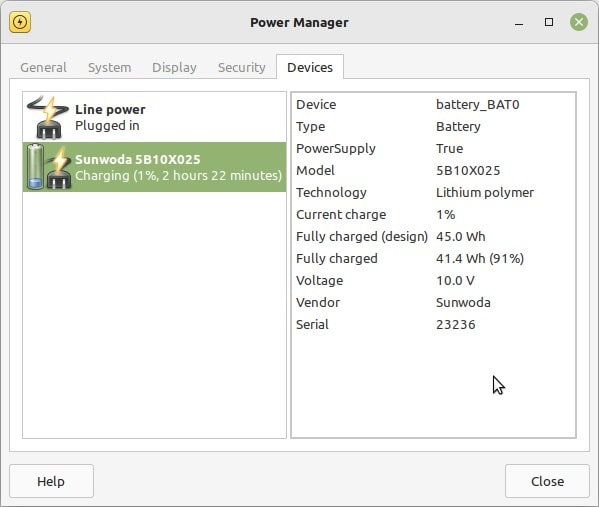Maximize the Power Manager window

(x=549, y=22)
